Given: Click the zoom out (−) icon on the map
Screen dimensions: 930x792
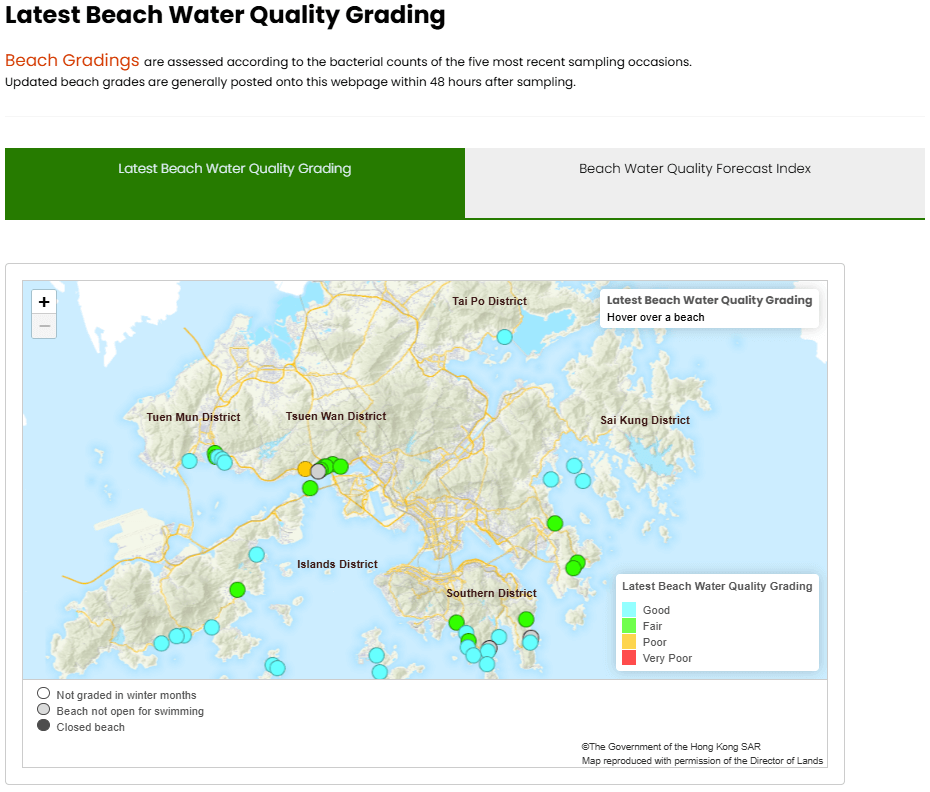Looking at the screenshot, I should click(x=43, y=326).
